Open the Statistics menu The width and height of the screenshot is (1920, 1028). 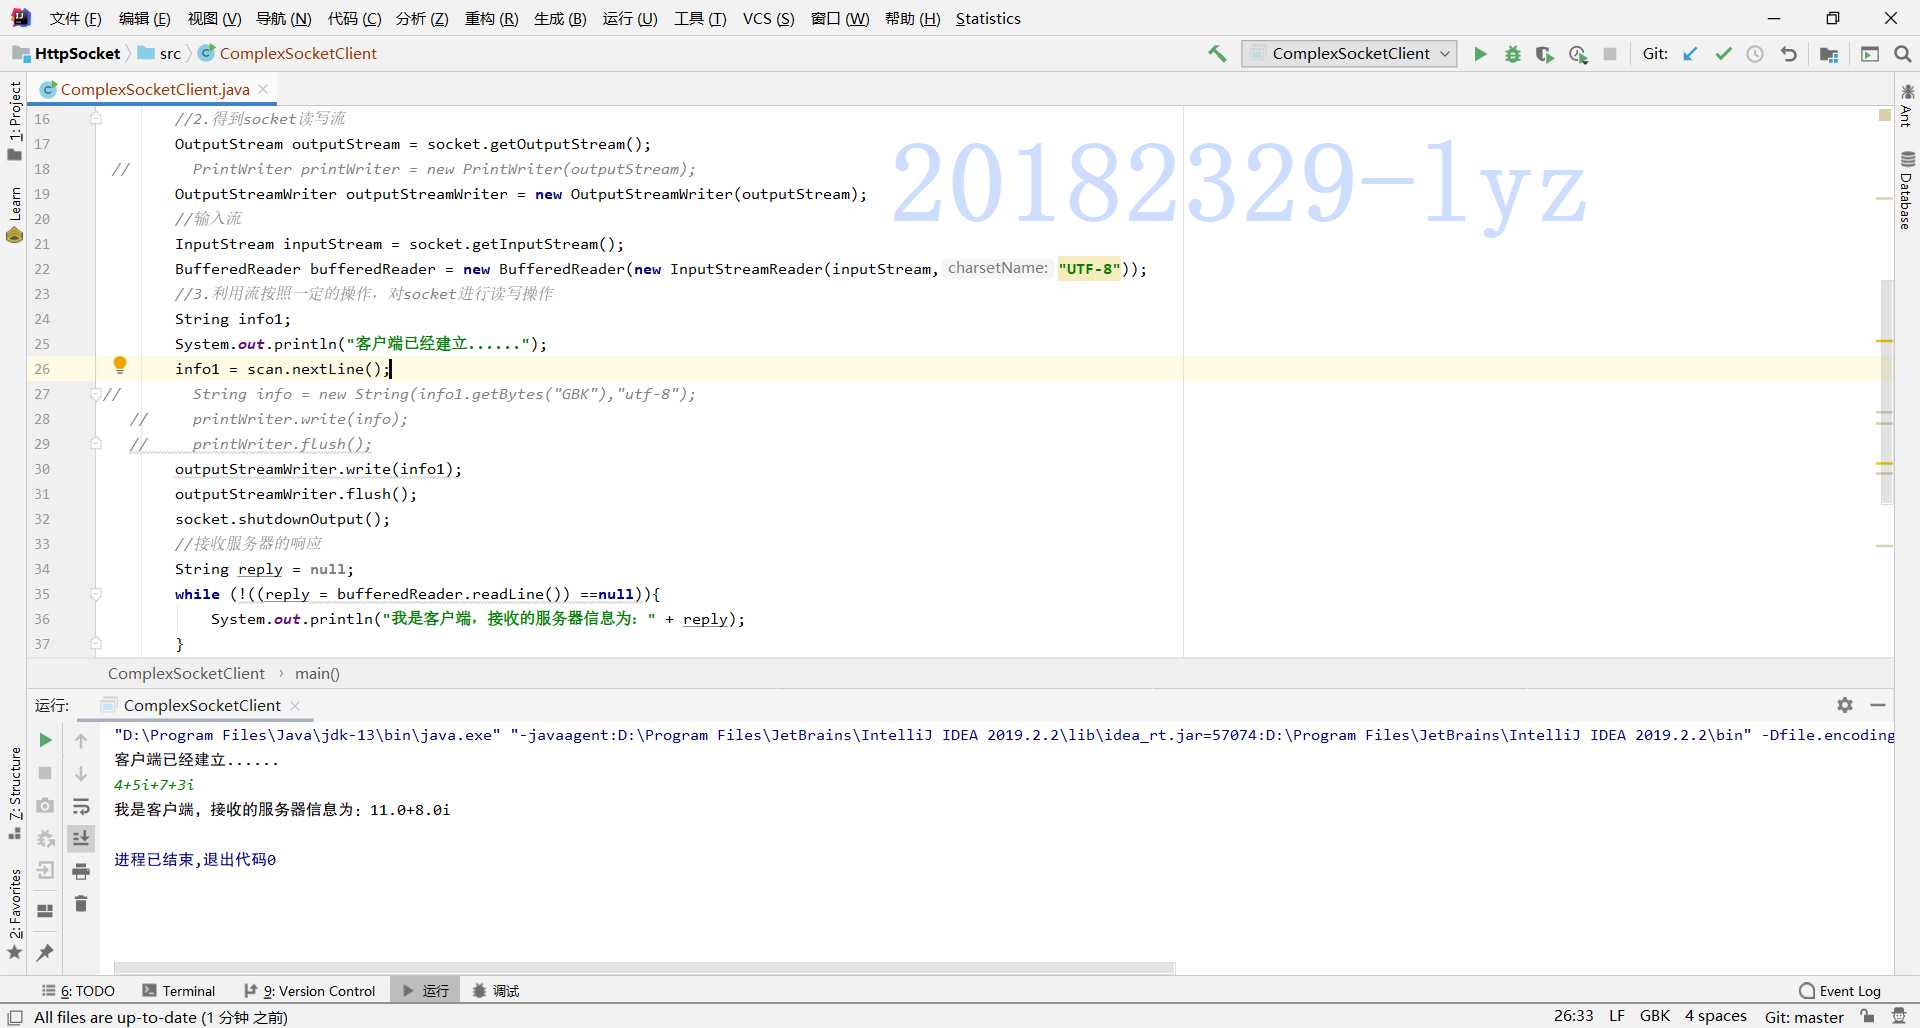(988, 18)
